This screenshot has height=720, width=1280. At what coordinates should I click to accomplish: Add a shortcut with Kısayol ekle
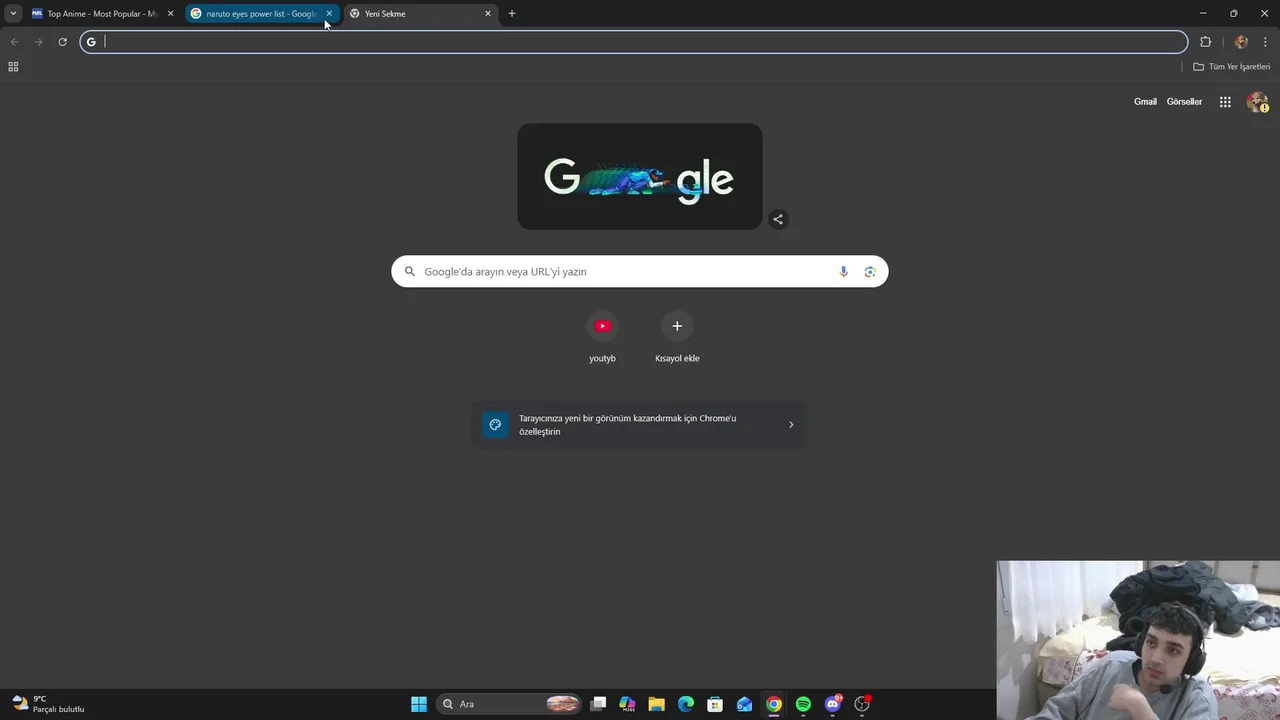tap(677, 338)
